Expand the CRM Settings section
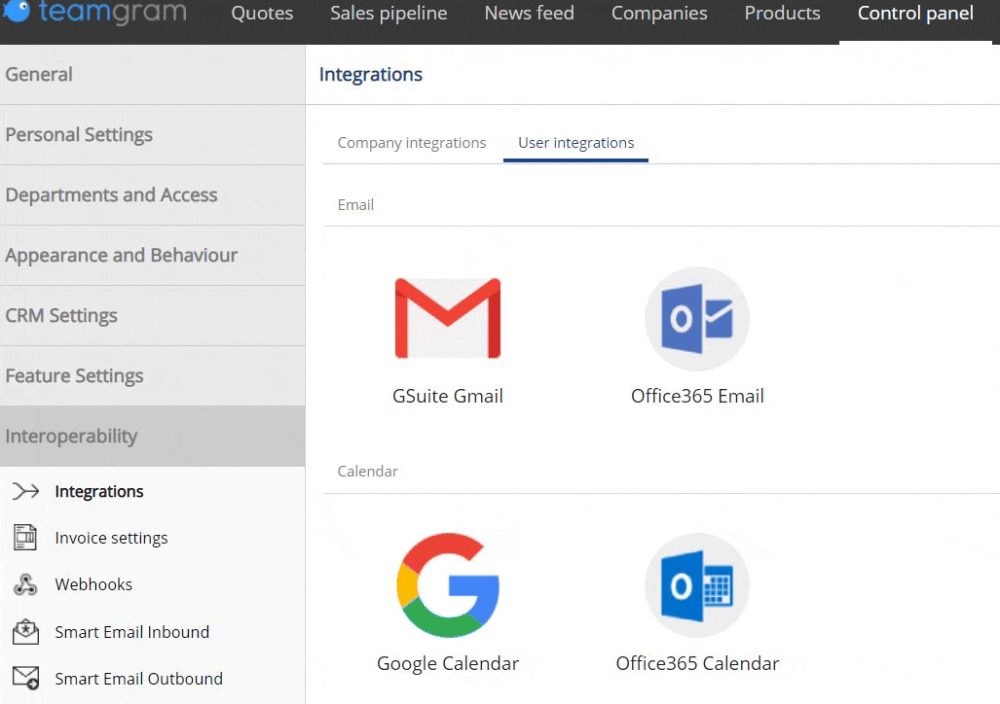The height and width of the screenshot is (704, 1000). click(x=152, y=316)
